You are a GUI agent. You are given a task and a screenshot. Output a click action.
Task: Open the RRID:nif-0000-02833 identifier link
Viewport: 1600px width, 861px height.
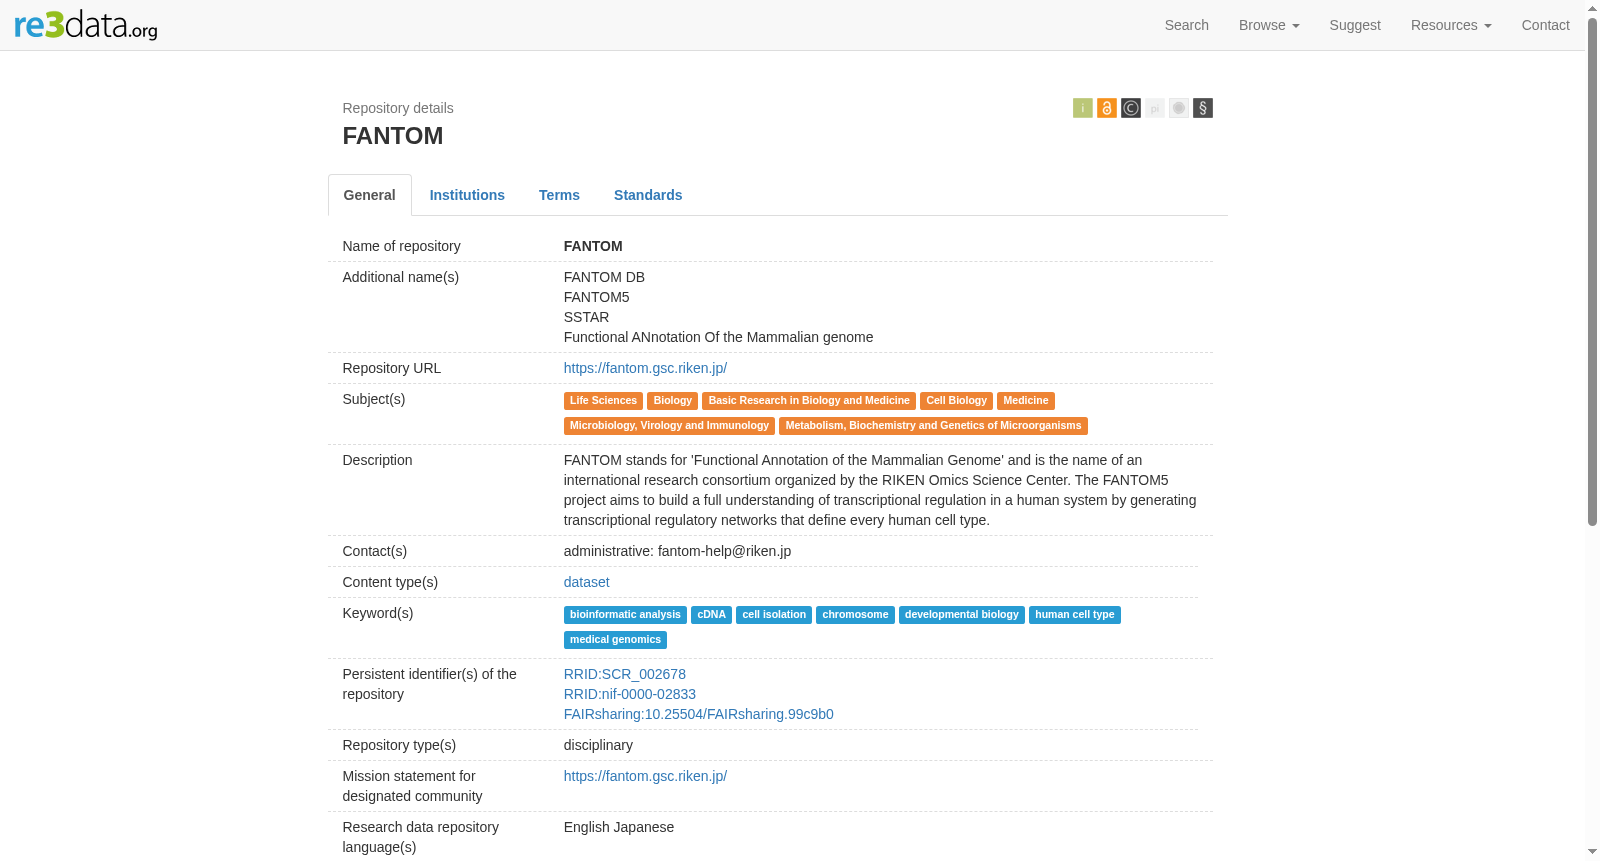[x=630, y=694]
